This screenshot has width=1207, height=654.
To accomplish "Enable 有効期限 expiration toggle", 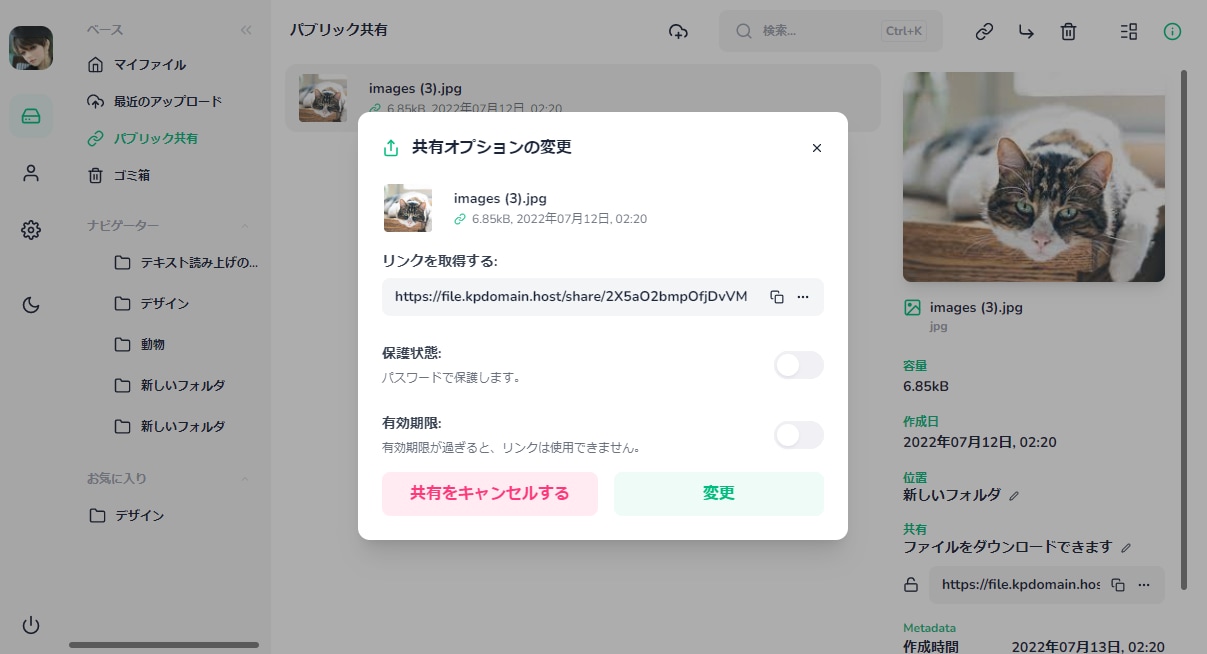I will coord(799,435).
